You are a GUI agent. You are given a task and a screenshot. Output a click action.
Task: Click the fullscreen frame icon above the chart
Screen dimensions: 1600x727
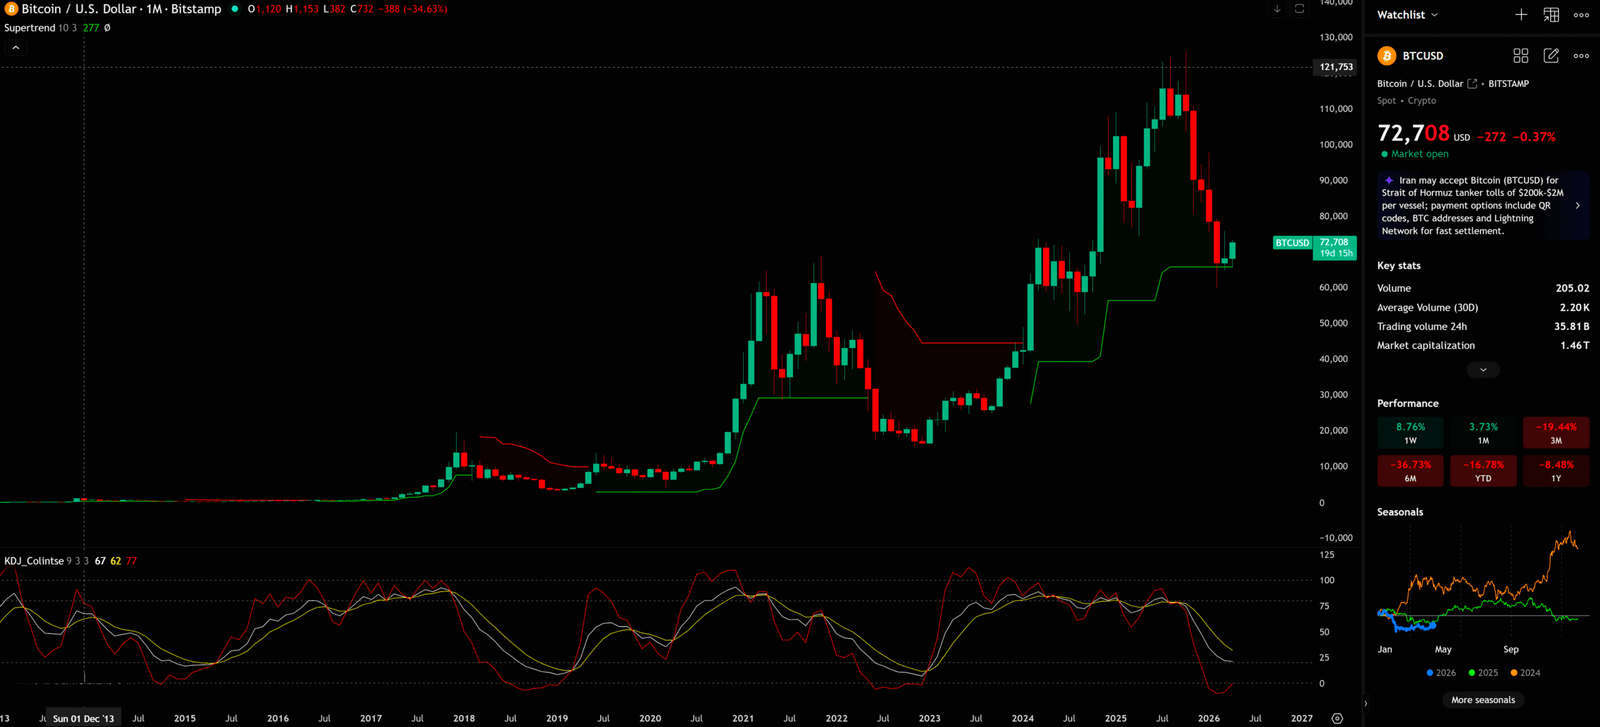(1299, 9)
